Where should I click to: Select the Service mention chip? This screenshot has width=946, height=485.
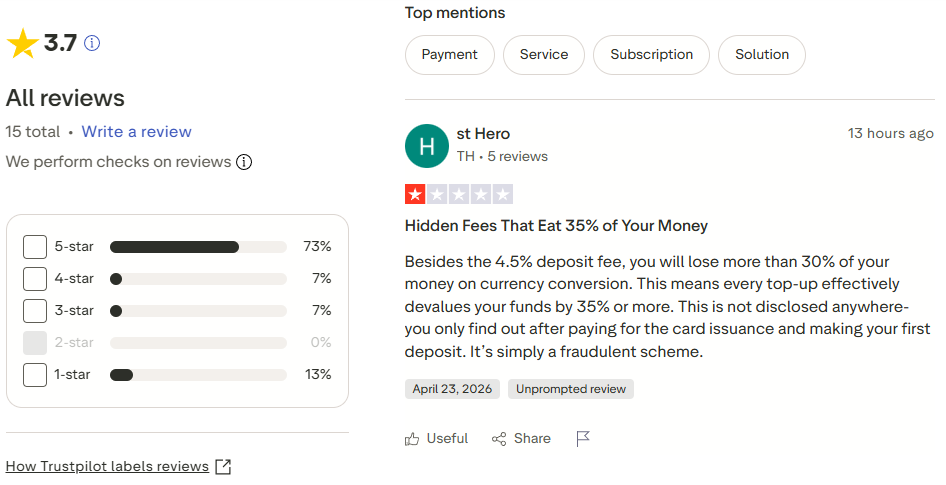pos(544,55)
